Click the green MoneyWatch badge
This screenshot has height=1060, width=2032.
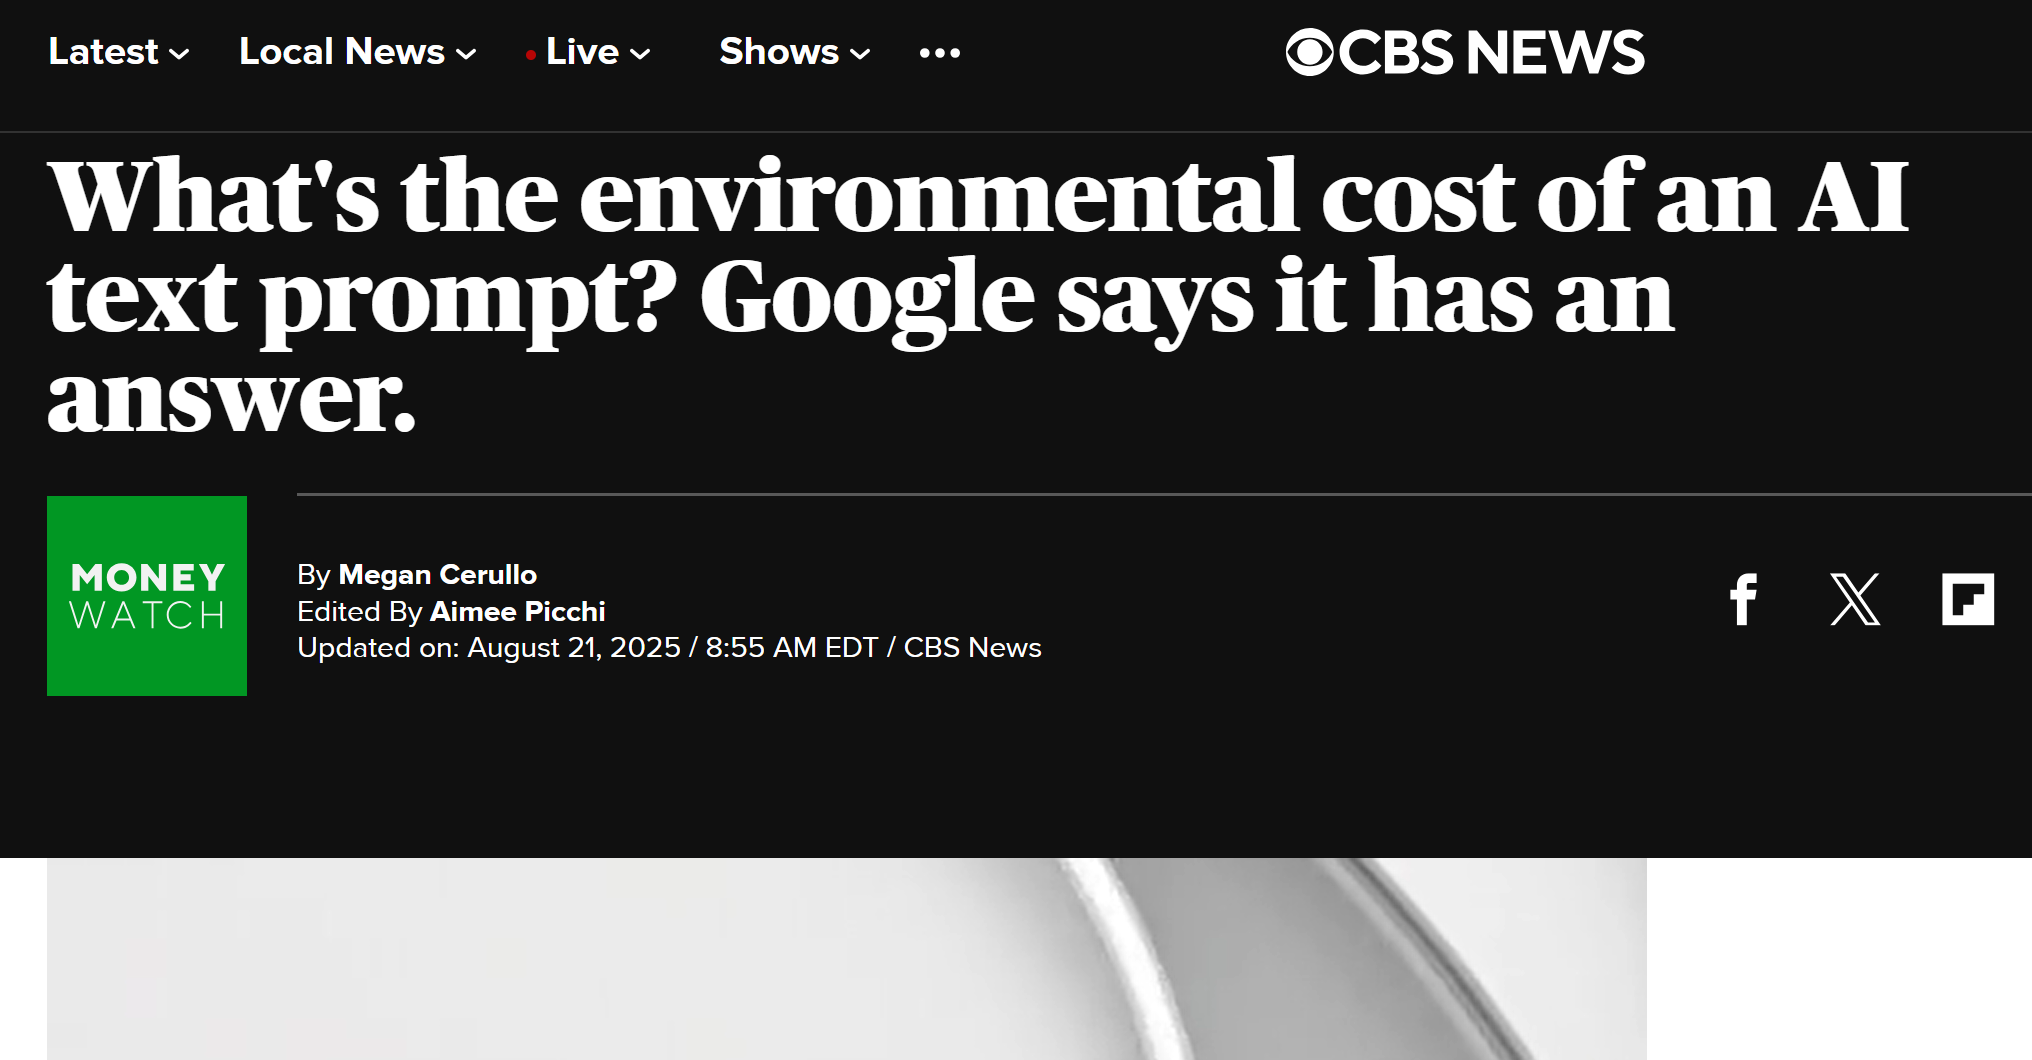tap(147, 596)
